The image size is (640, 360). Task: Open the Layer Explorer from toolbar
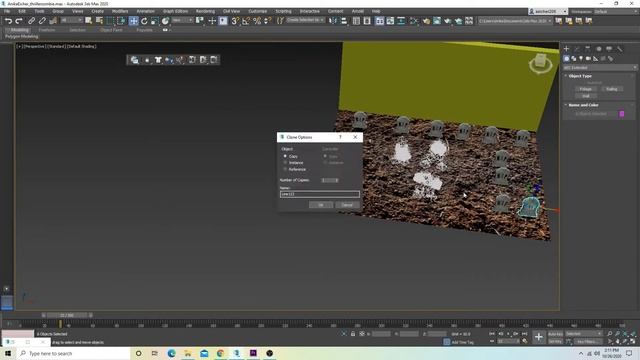pyautogui.click(x=367, y=21)
